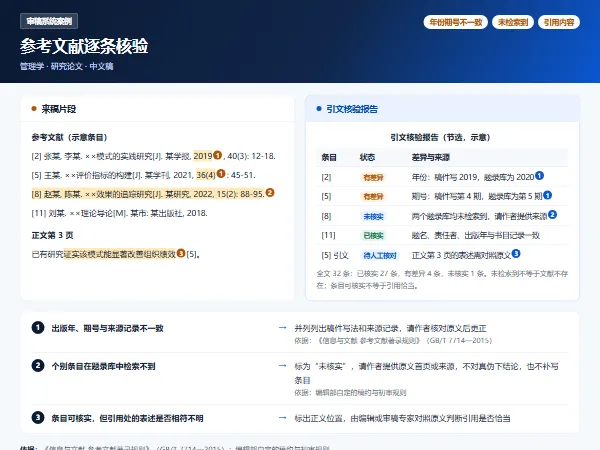Click arrow before 标出正文位置
This screenshot has width=600, height=450.
pyautogui.click(x=282, y=417)
